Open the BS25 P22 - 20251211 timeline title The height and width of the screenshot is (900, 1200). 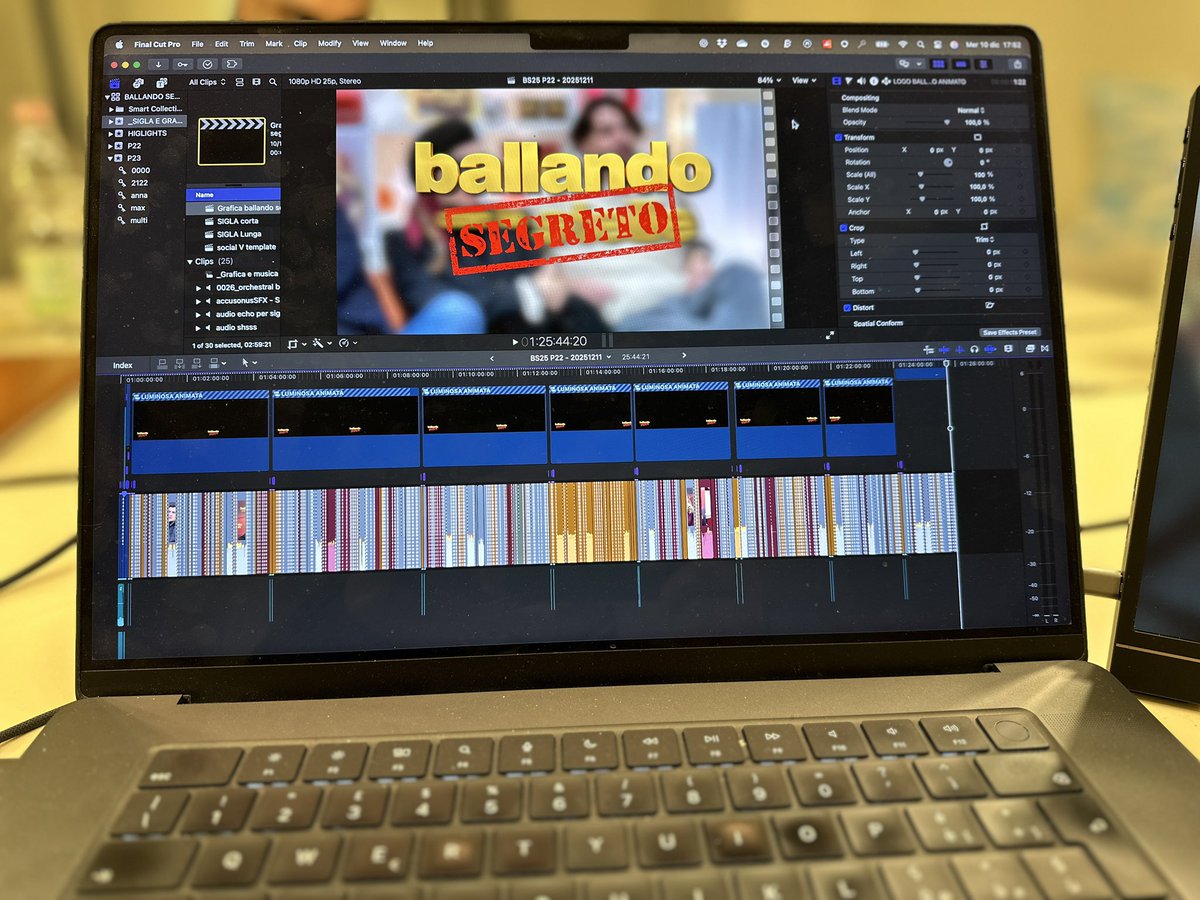[566, 357]
